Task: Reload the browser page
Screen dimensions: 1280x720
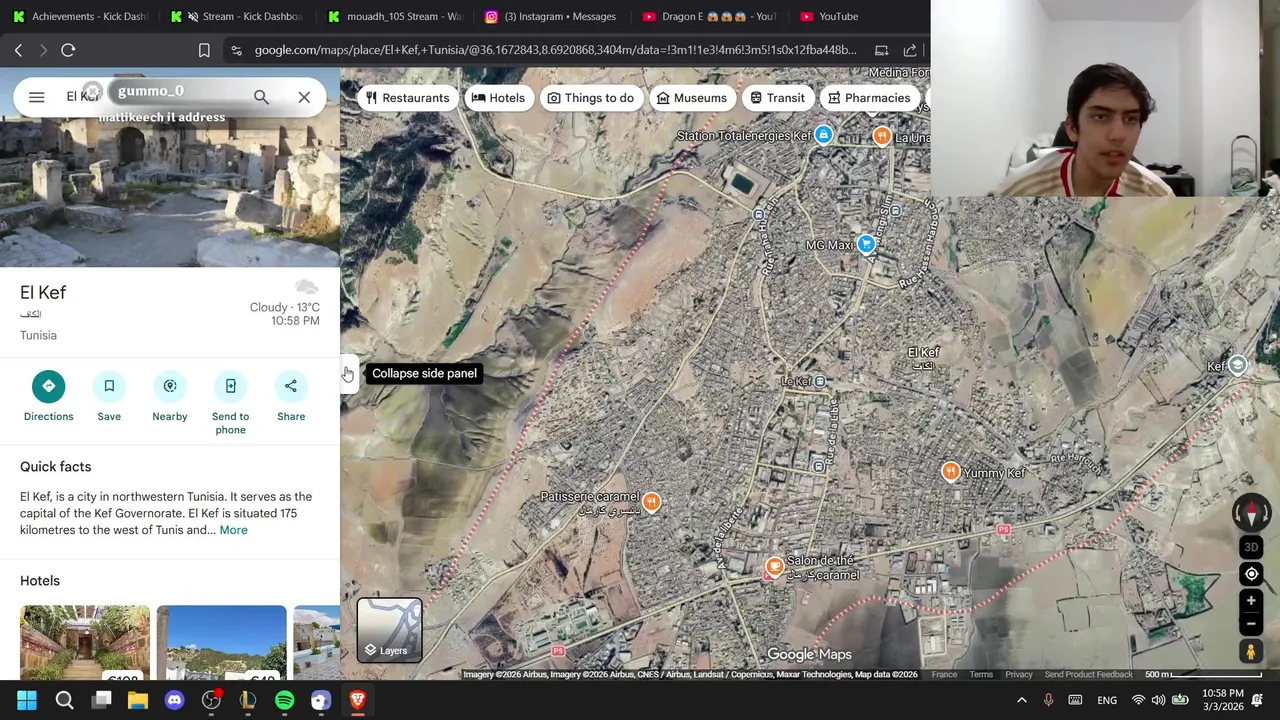Action: pos(68,50)
